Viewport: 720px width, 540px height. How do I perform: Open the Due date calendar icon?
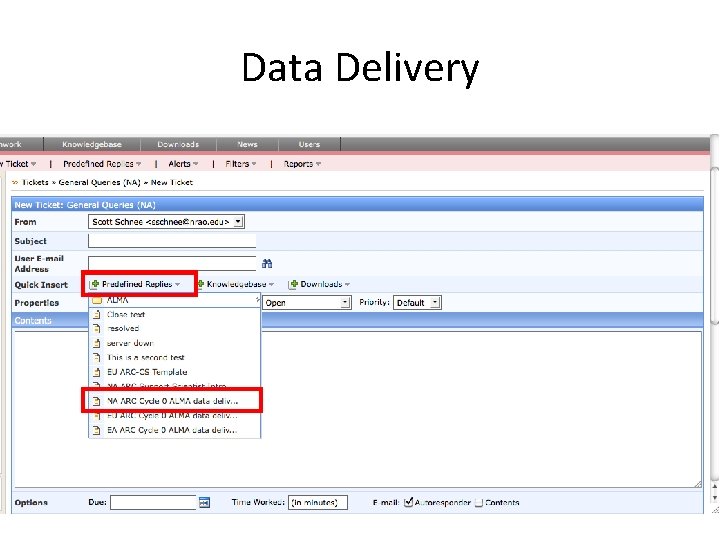tap(204, 502)
